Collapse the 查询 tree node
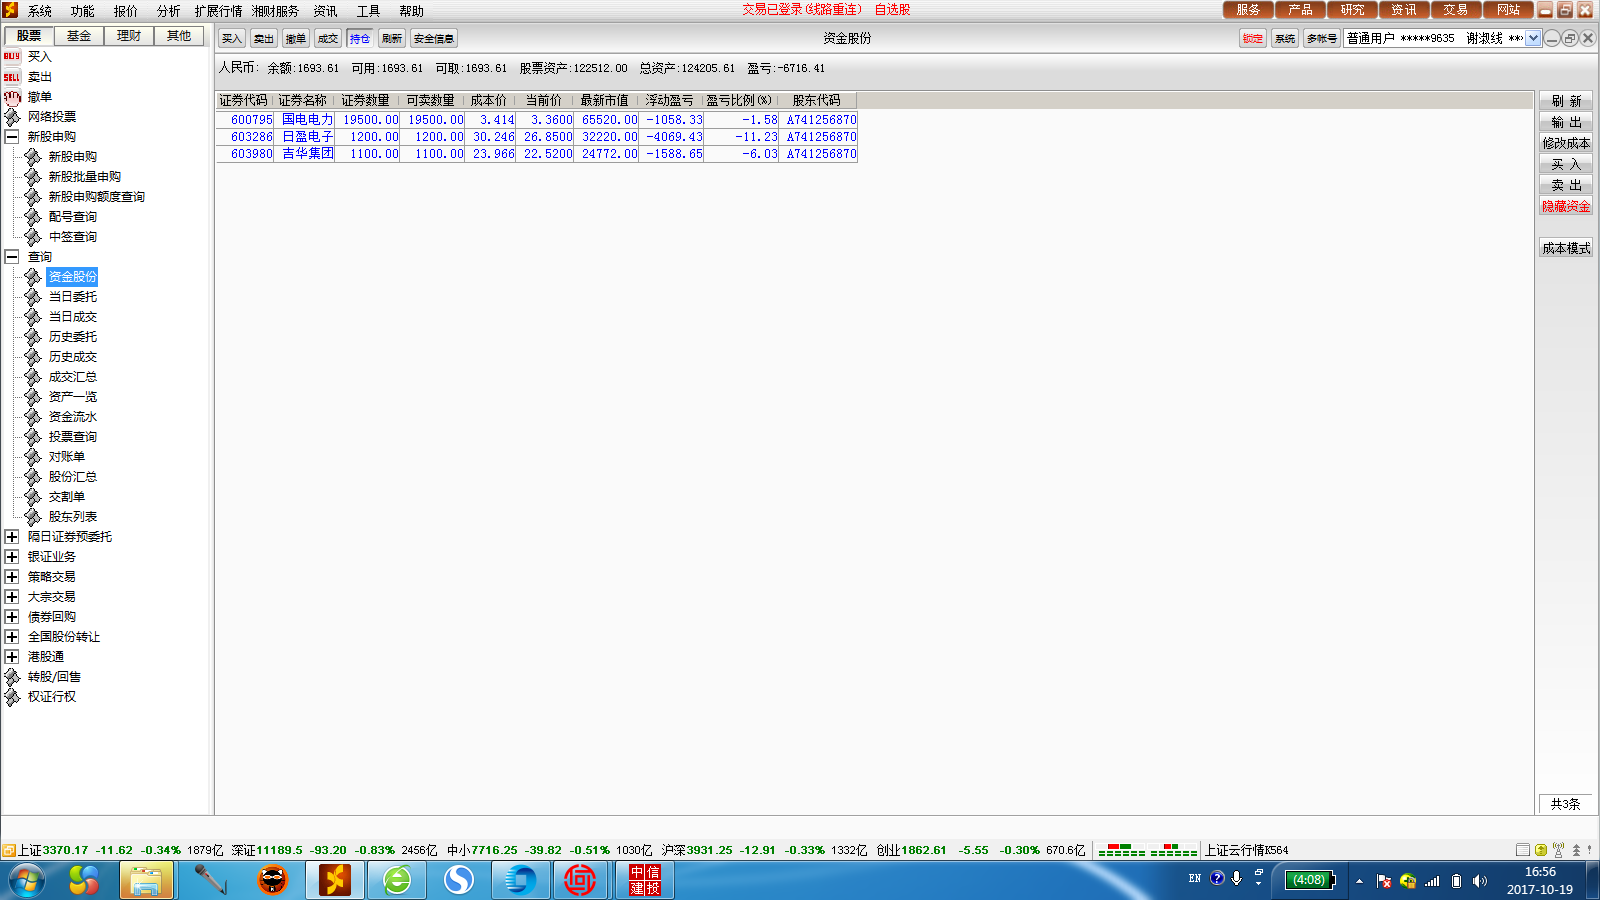The height and width of the screenshot is (900, 1600). (x=12, y=257)
